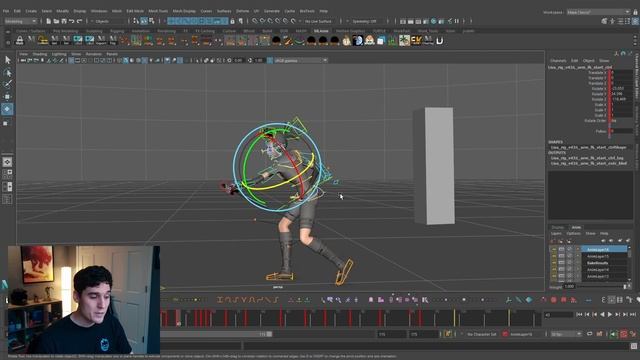
Task: Toggle red auto keyframe button in range bar
Action: click(623, 334)
